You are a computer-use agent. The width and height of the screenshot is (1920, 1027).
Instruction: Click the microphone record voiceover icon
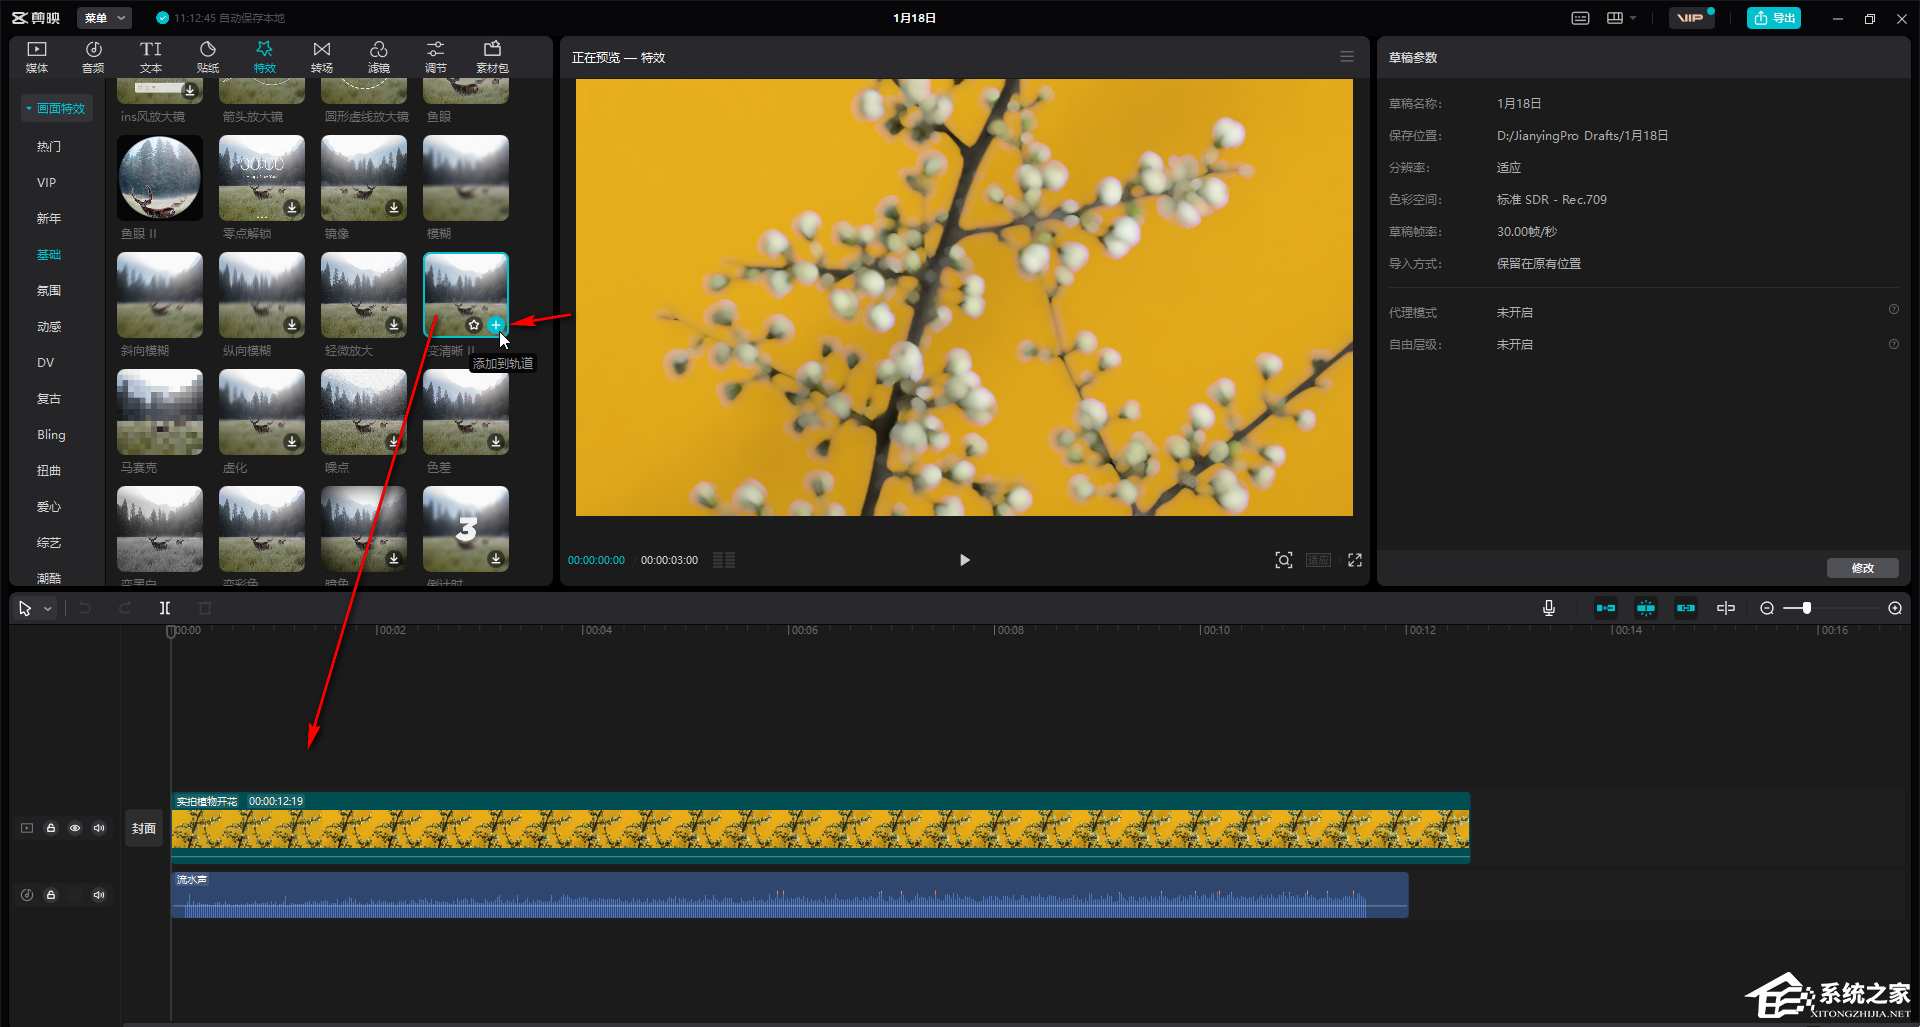pos(1548,608)
